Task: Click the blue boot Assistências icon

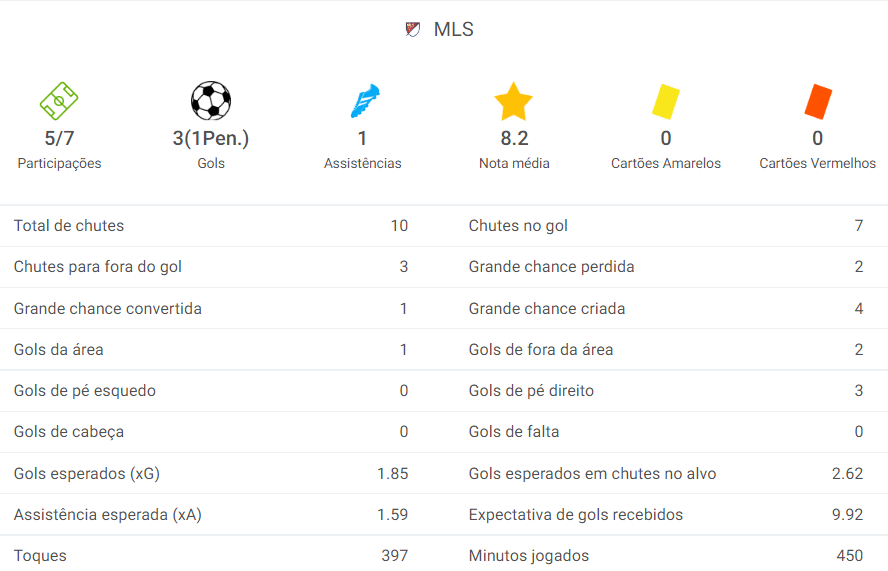Action: (363, 102)
